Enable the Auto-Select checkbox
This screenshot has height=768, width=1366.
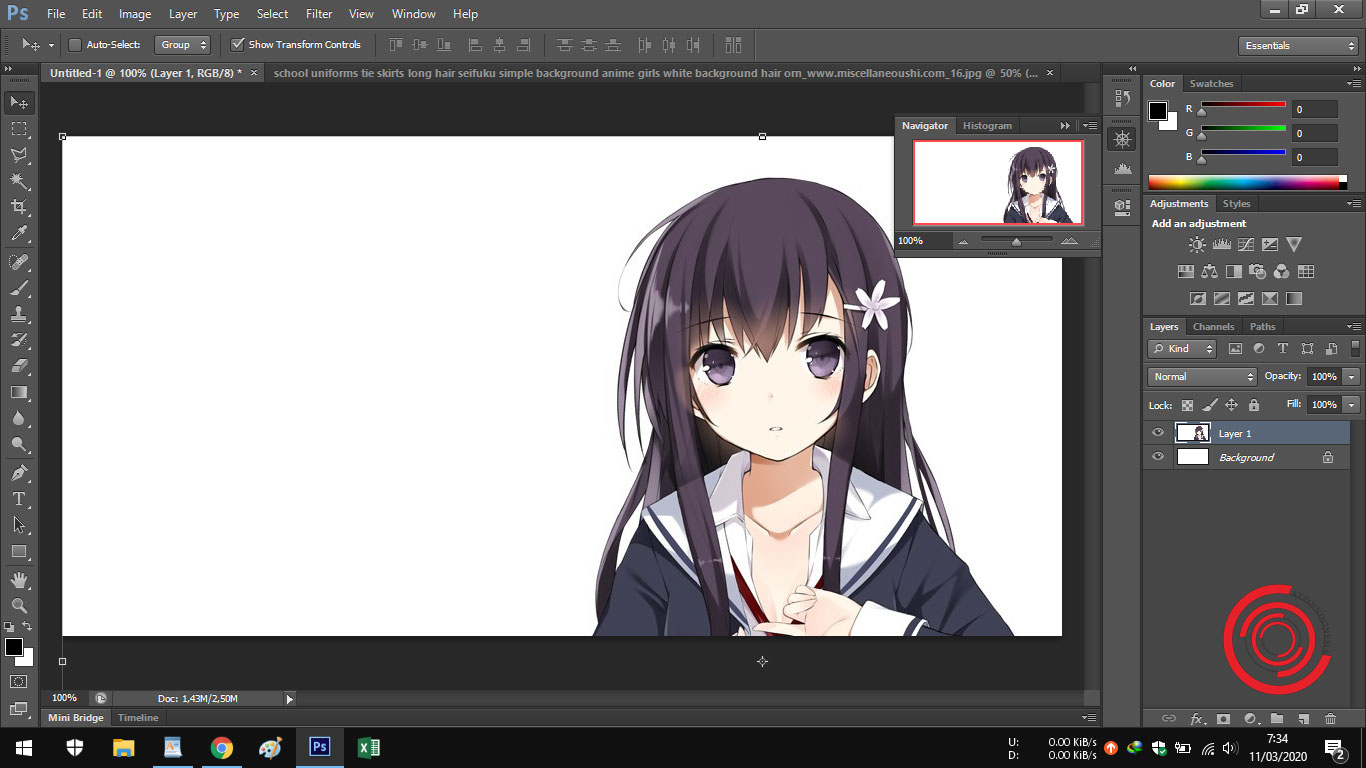75,45
